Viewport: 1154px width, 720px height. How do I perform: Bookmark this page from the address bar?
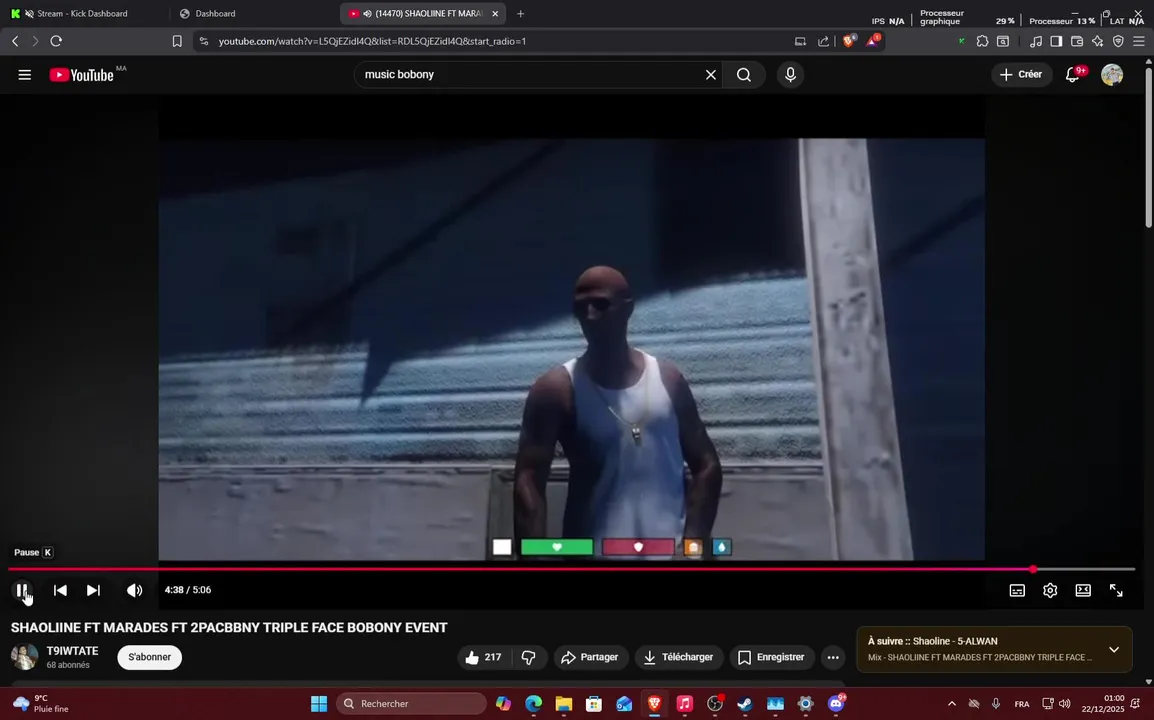coord(177,41)
